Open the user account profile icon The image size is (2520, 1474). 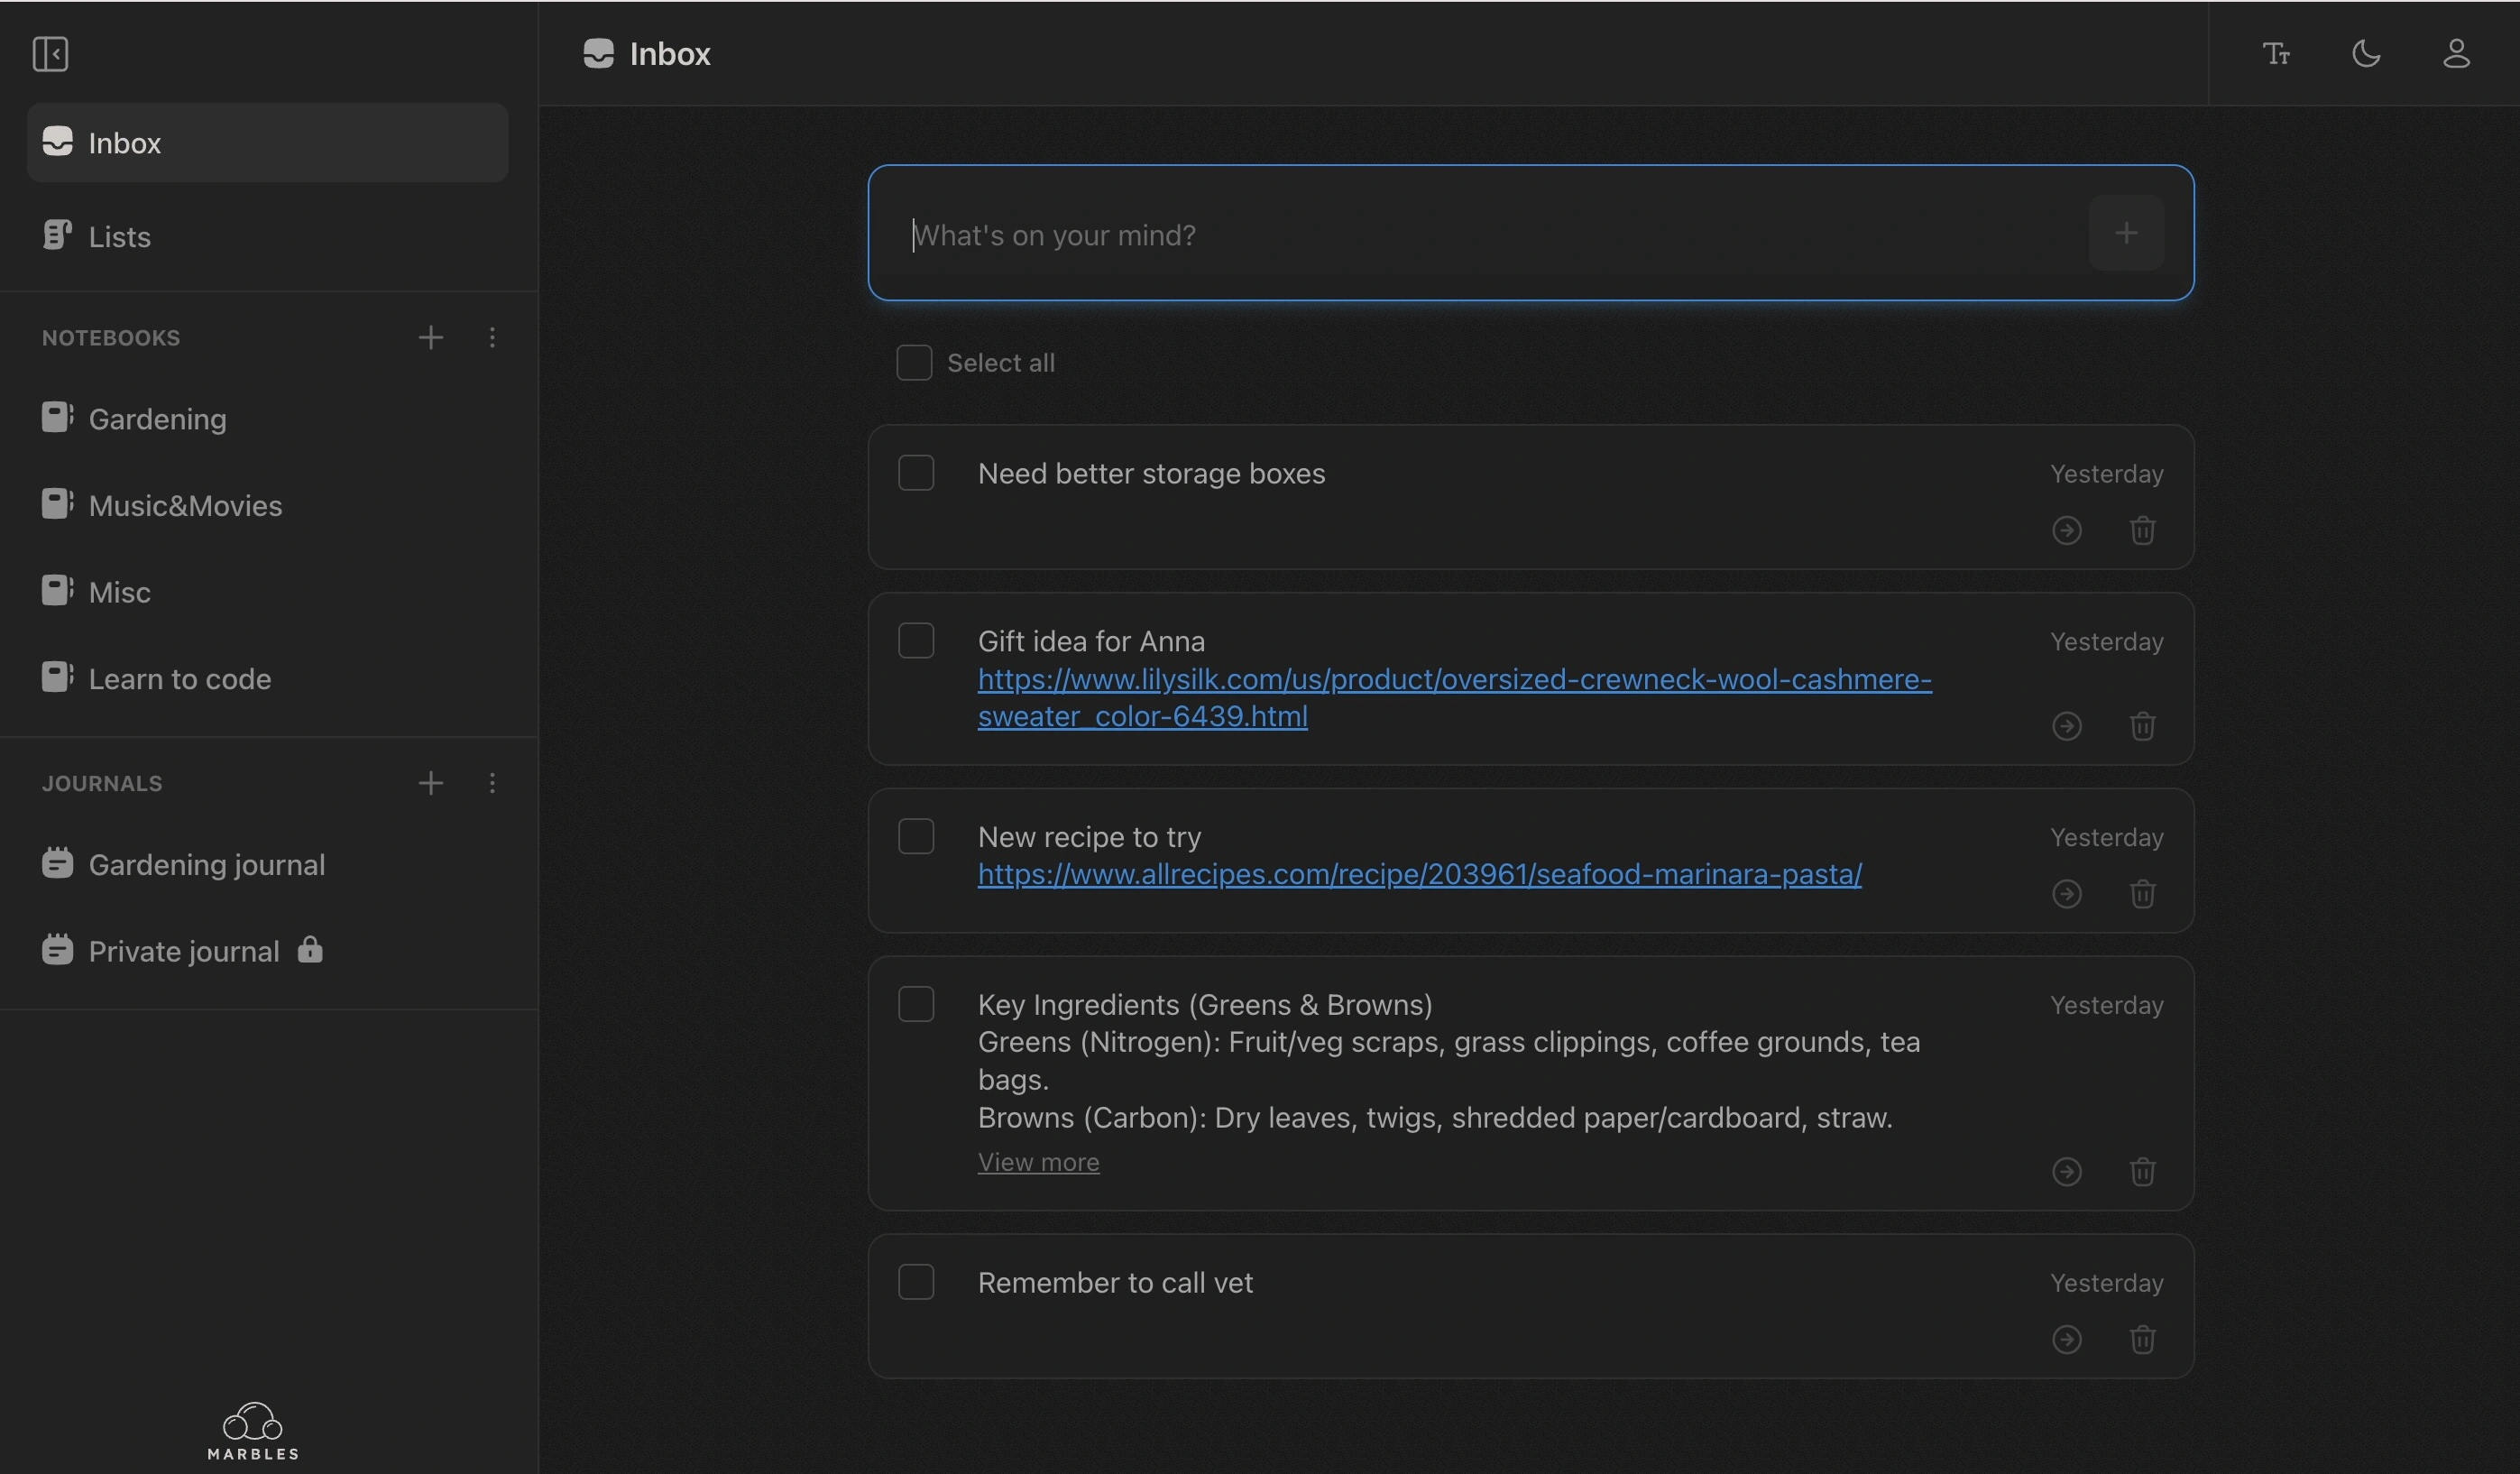[x=2456, y=54]
